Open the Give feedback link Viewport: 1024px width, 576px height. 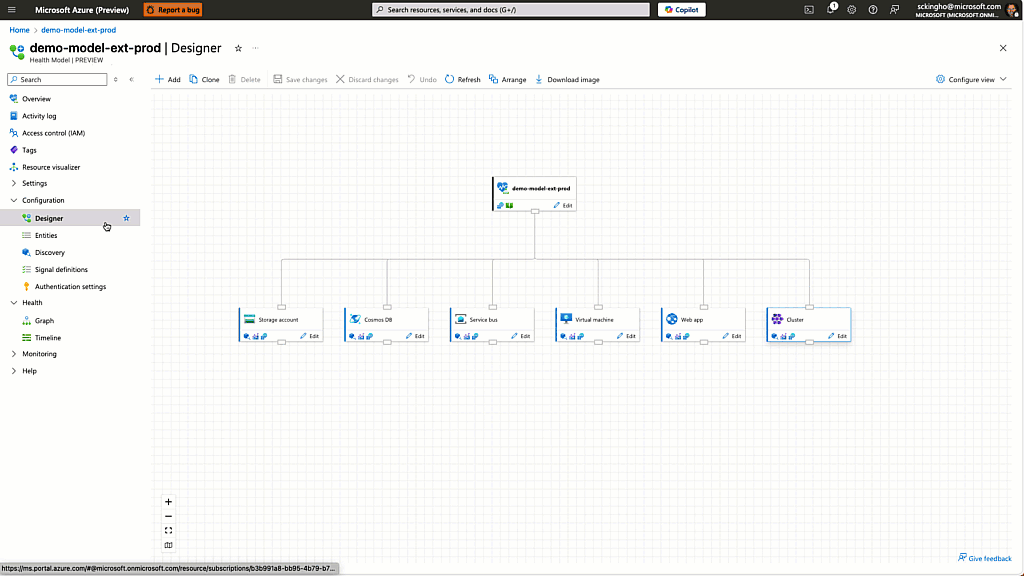pyautogui.click(x=985, y=558)
